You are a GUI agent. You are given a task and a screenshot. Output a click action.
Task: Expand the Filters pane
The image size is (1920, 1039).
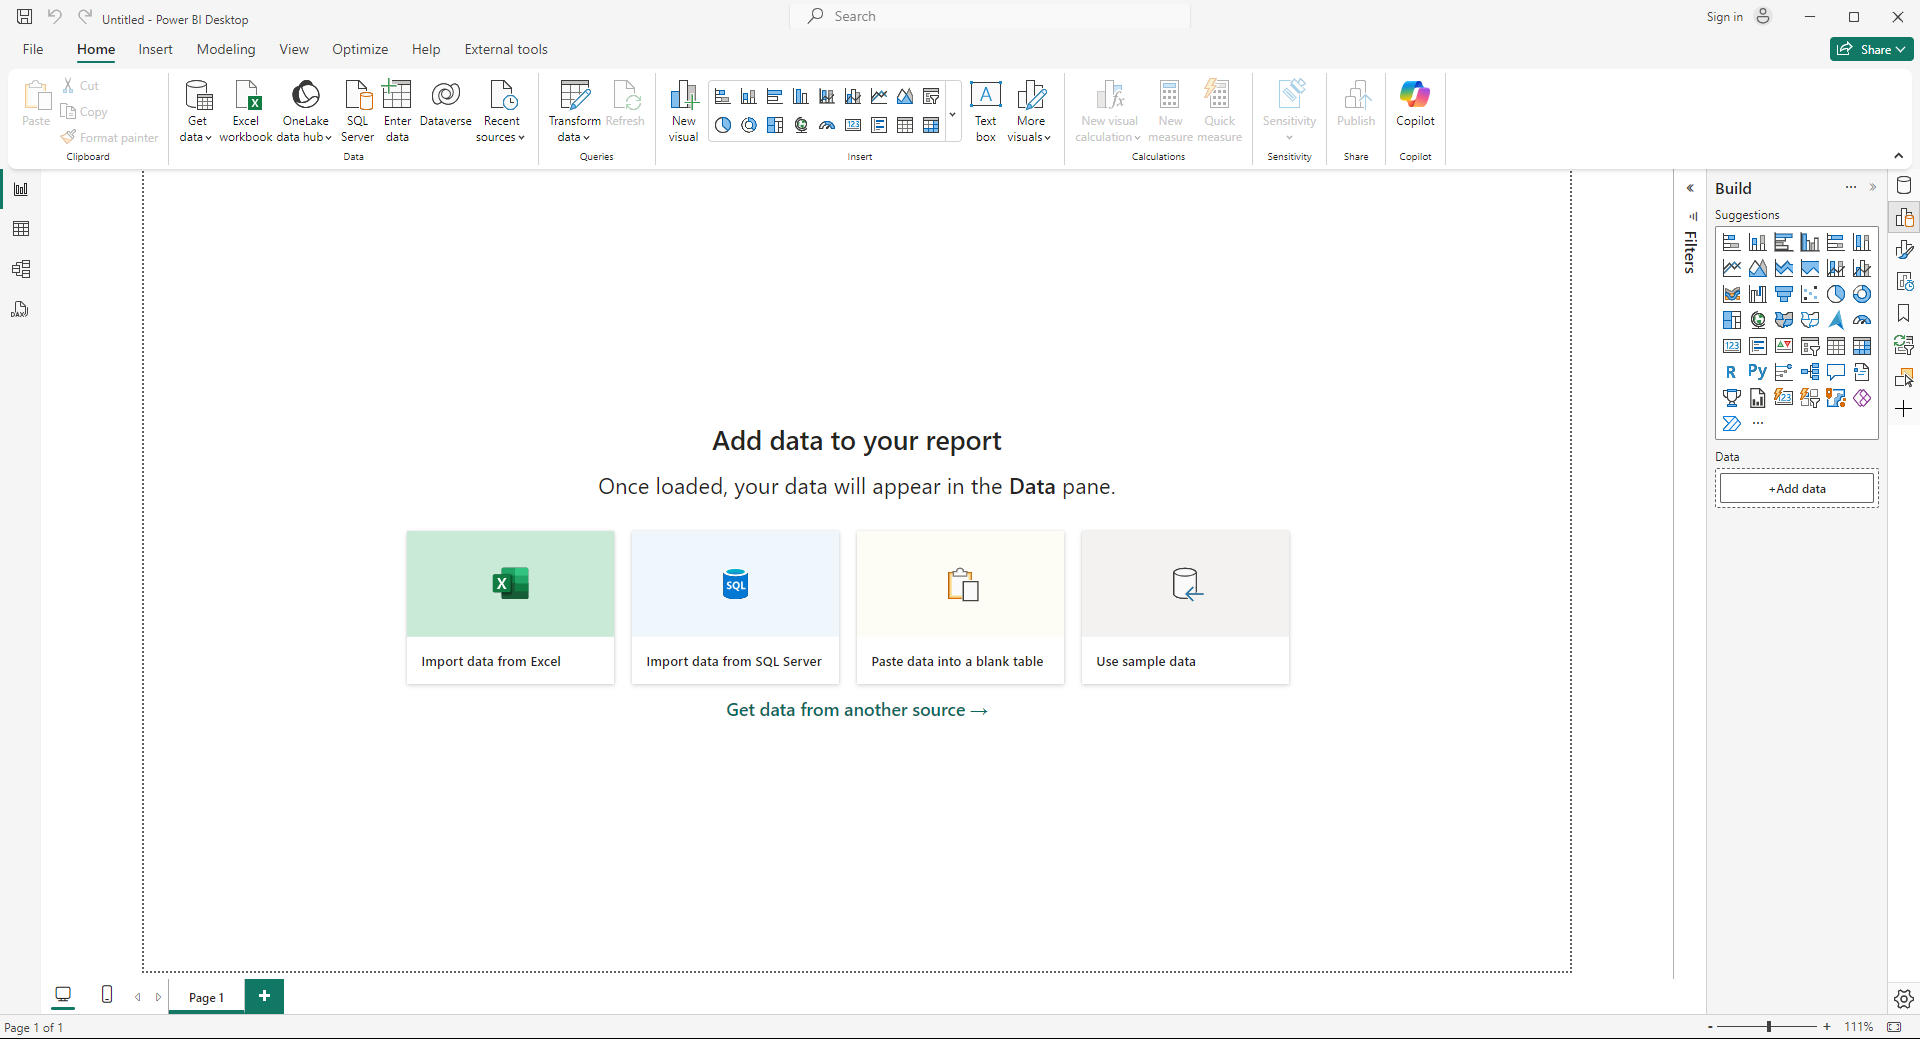click(1690, 188)
